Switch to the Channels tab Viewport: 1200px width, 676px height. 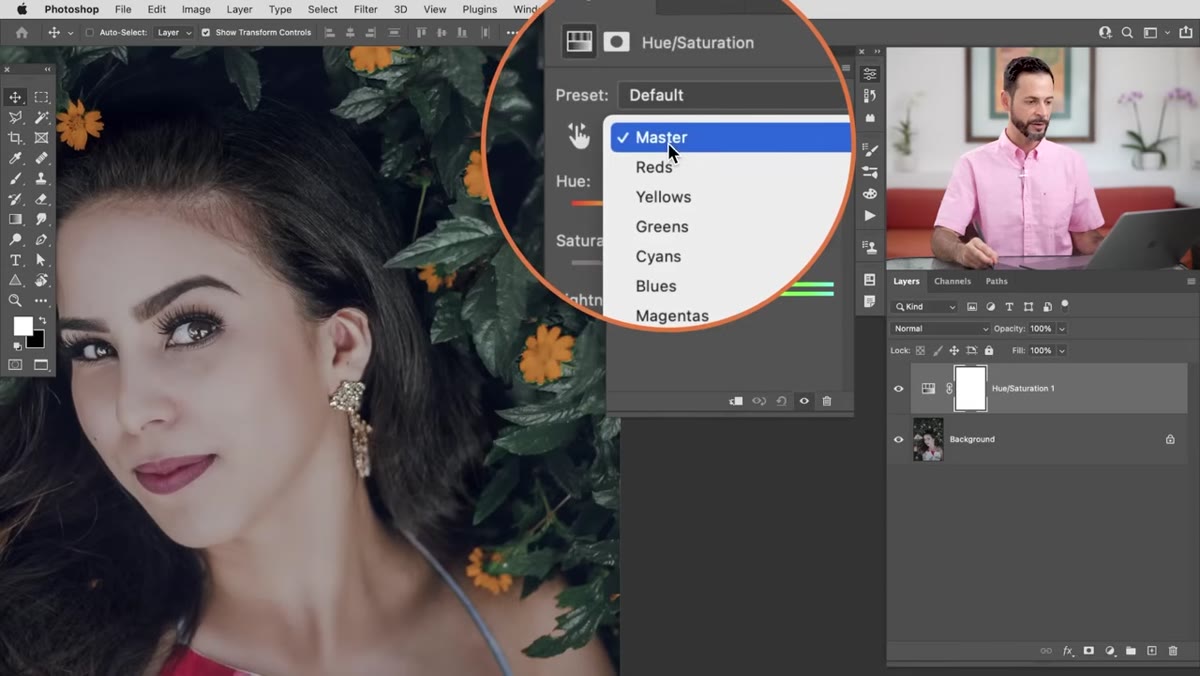pyautogui.click(x=952, y=281)
